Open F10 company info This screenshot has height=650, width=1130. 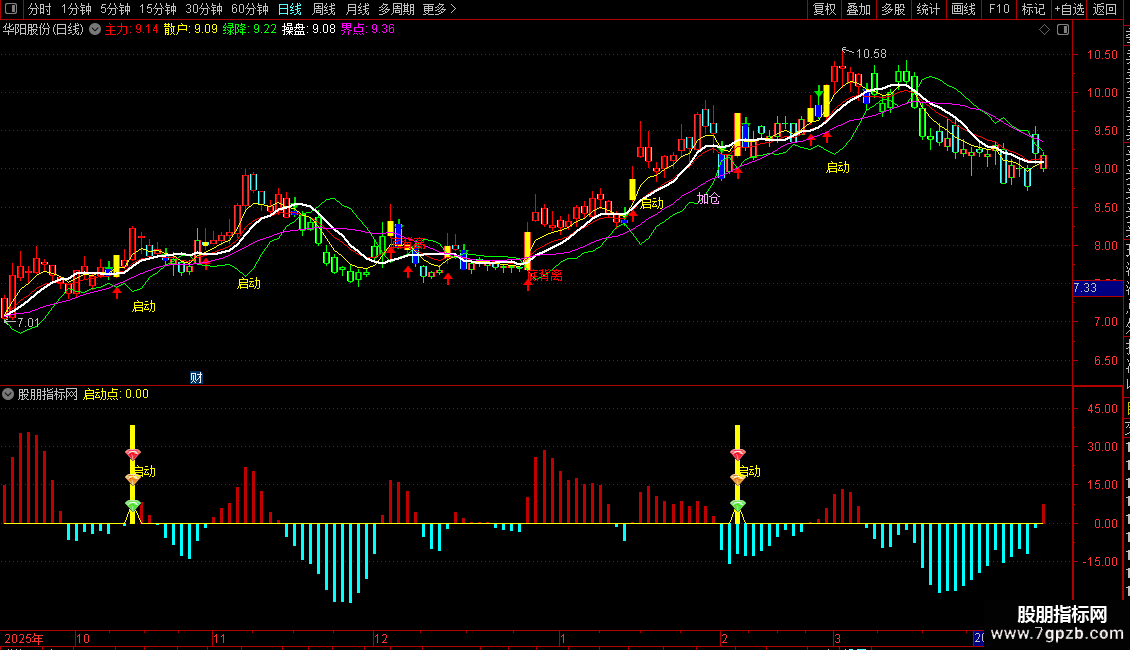coord(999,9)
